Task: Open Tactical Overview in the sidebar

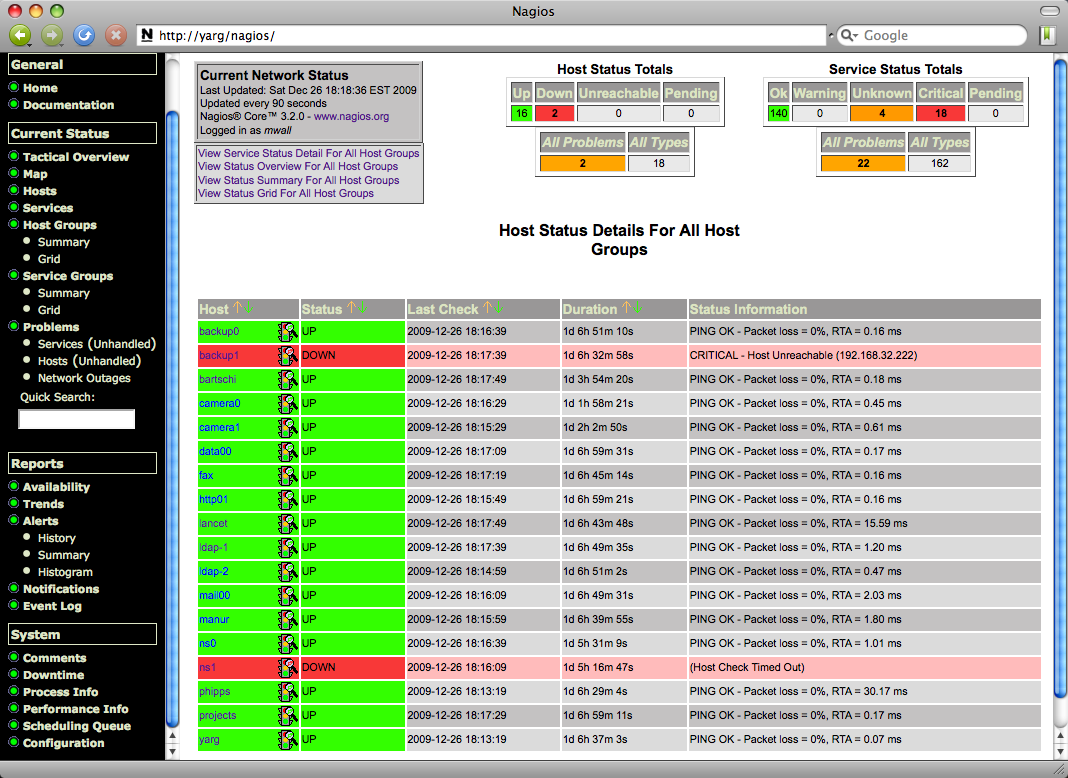Action: tap(75, 157)
